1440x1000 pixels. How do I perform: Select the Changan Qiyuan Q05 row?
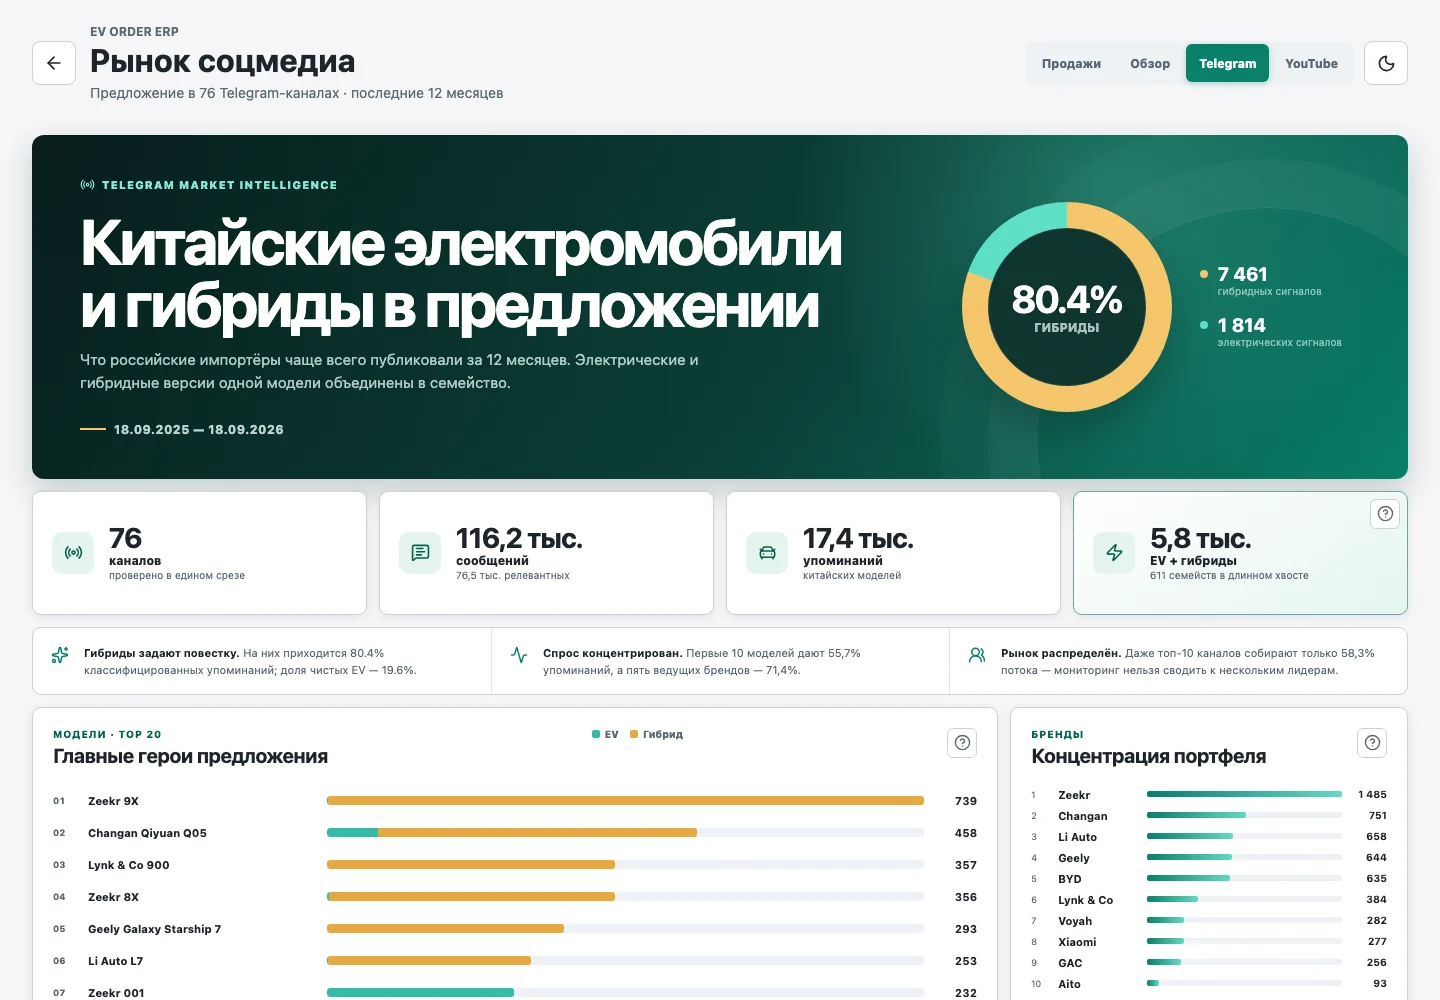tap(515, 833)
